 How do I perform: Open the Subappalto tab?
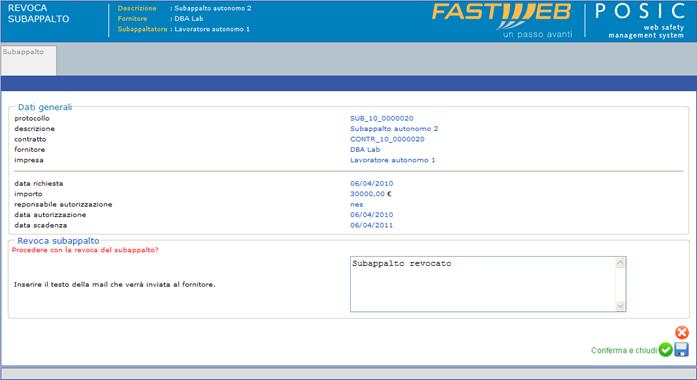[28, 60]
